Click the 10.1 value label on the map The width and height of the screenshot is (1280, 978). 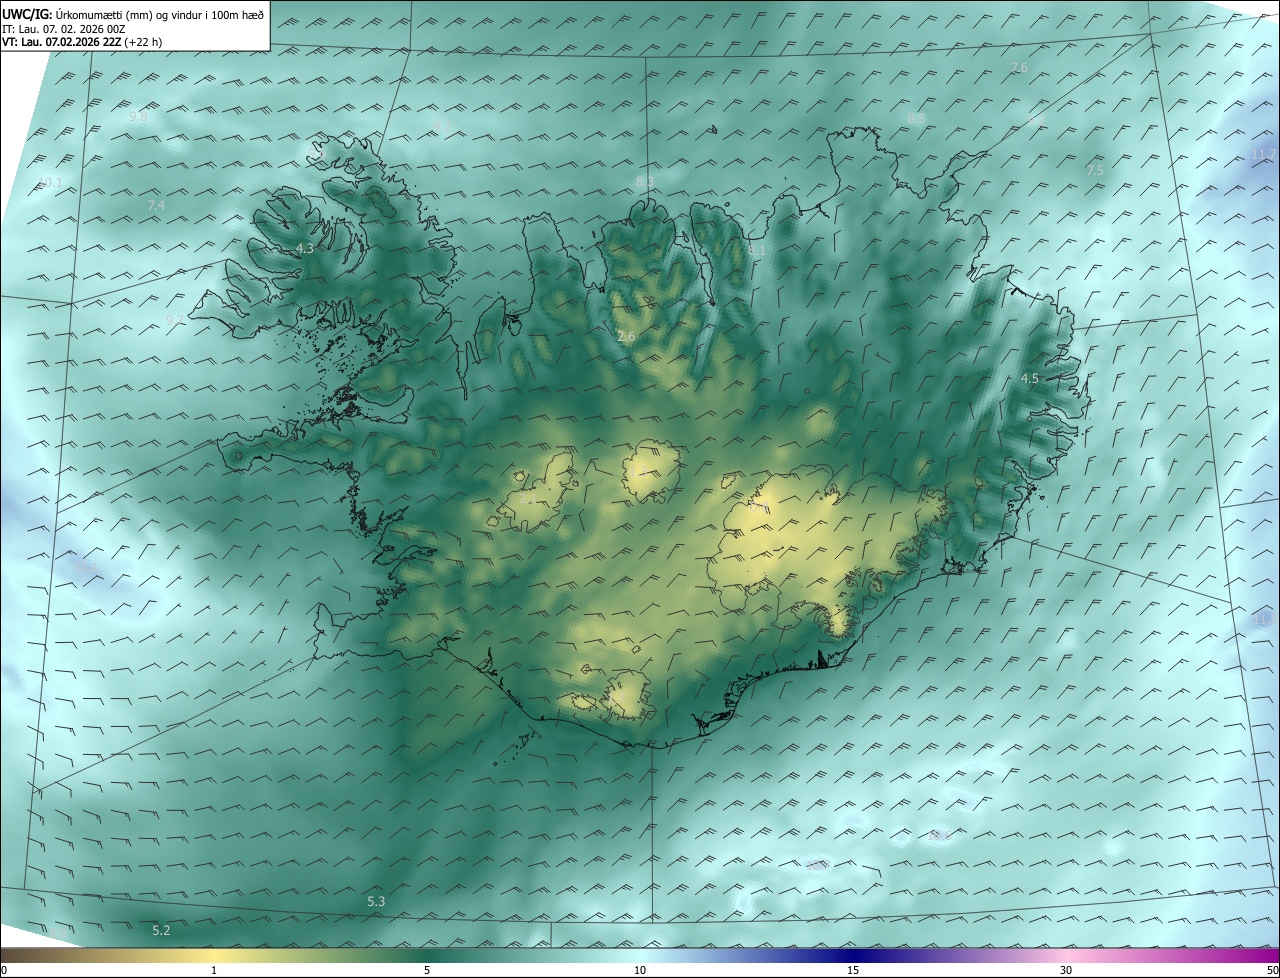(49, 182)
